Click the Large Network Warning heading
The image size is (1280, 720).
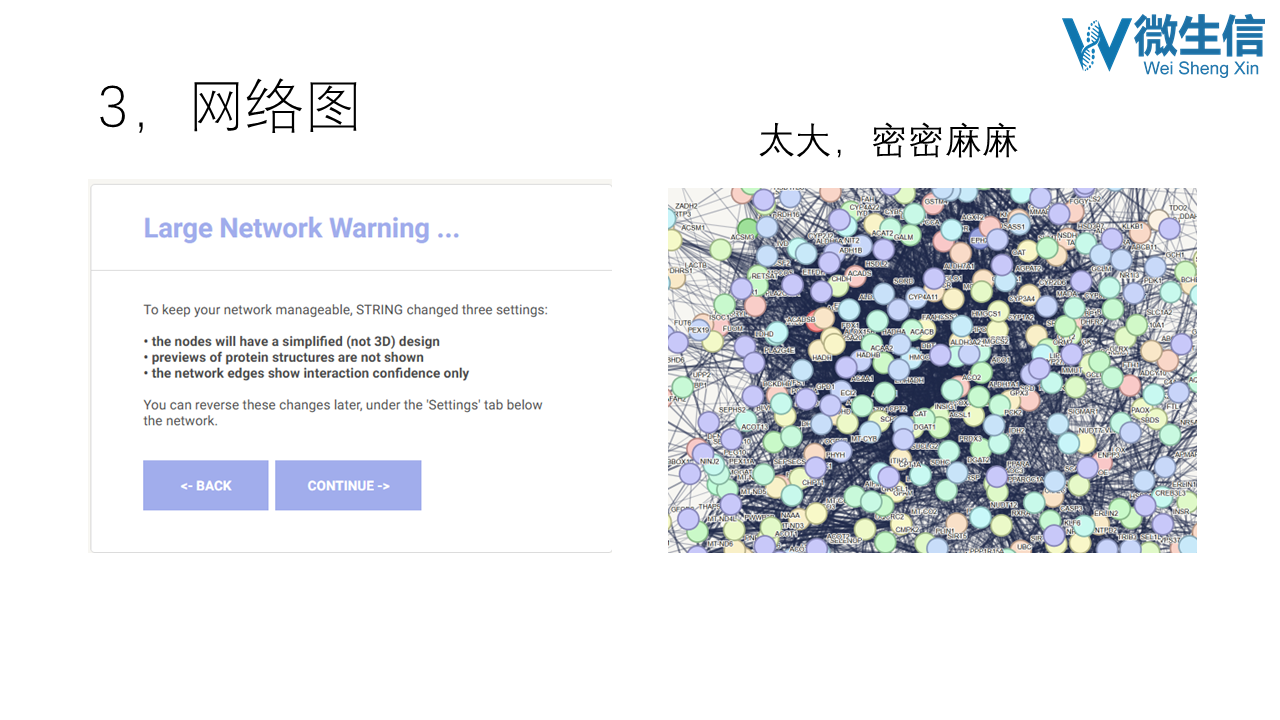point(301,228)
